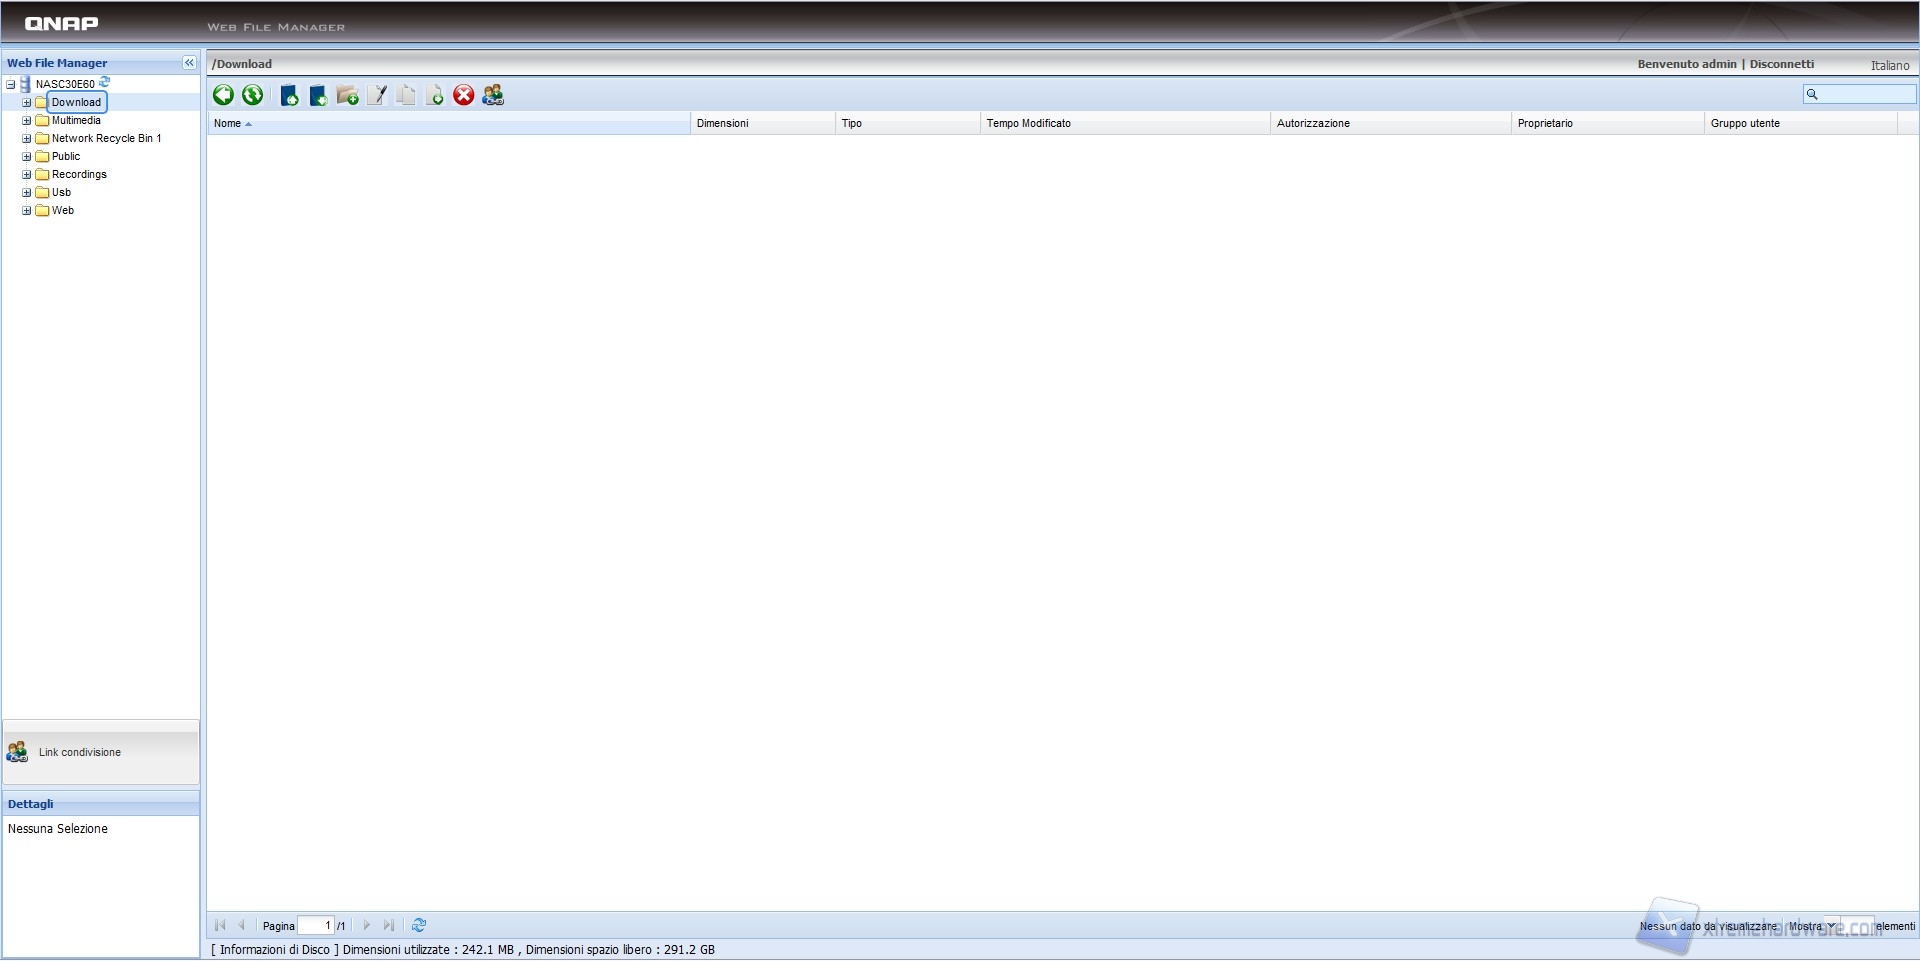Click the download file icon
Screen dimensions: 1920x961
tap(318, 96)
